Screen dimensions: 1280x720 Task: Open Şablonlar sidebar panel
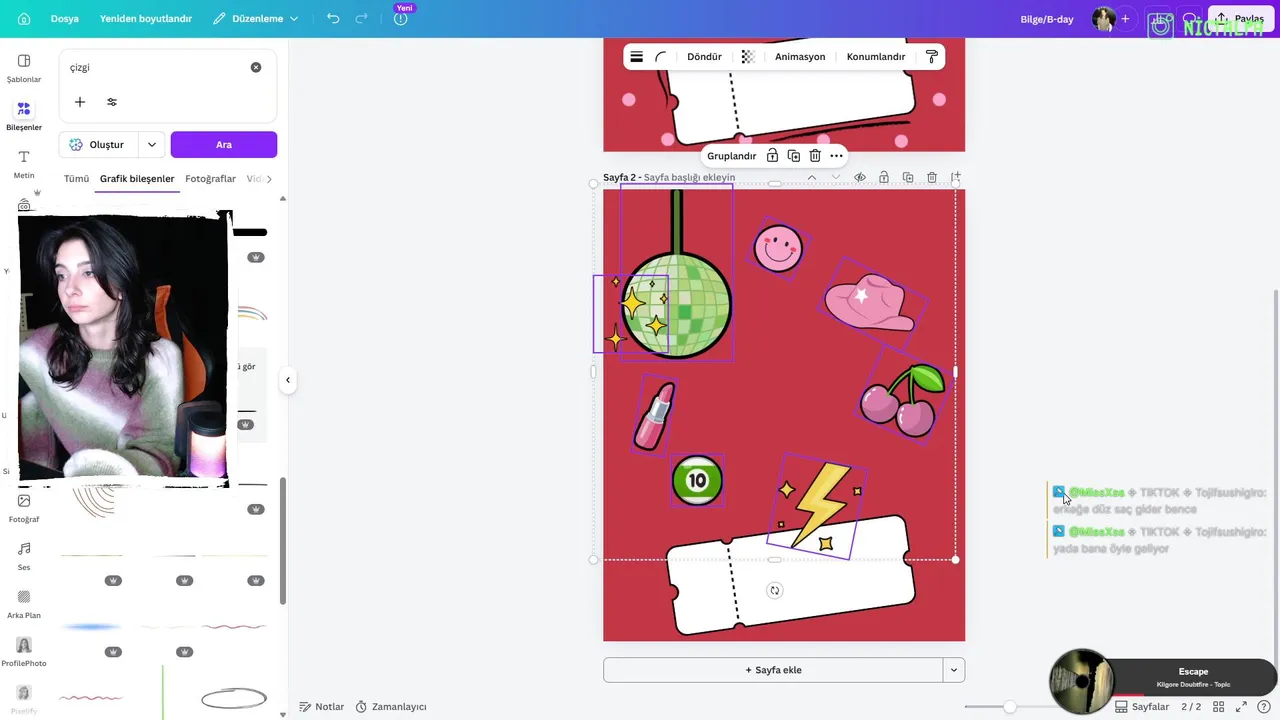[x=24, y=68]
